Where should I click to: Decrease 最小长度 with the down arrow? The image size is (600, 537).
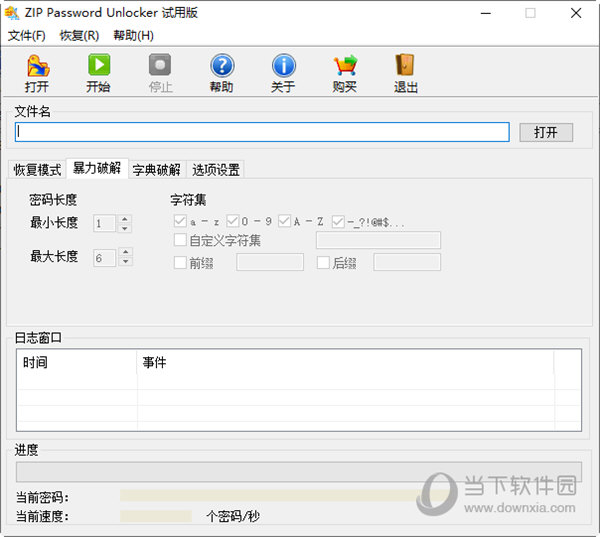tap(125, 228)
